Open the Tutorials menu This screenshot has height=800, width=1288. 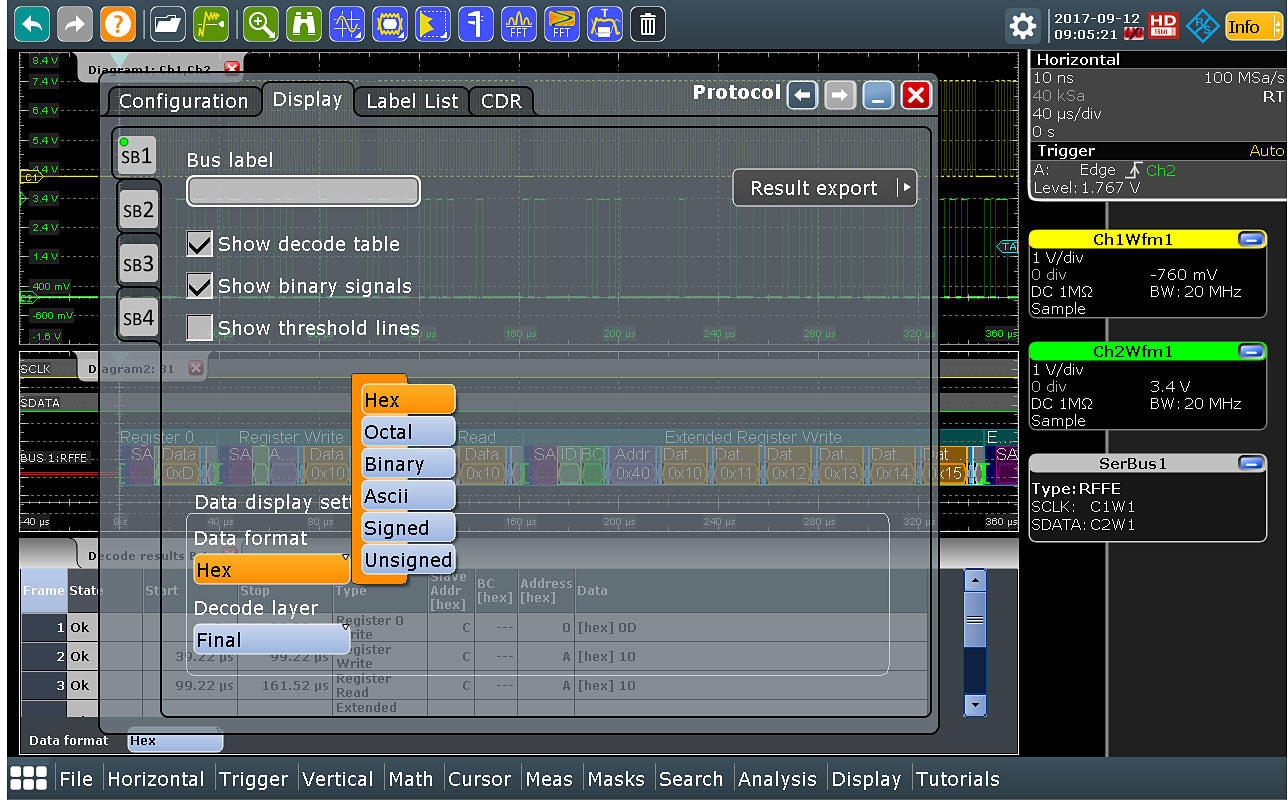pos(957,779)
